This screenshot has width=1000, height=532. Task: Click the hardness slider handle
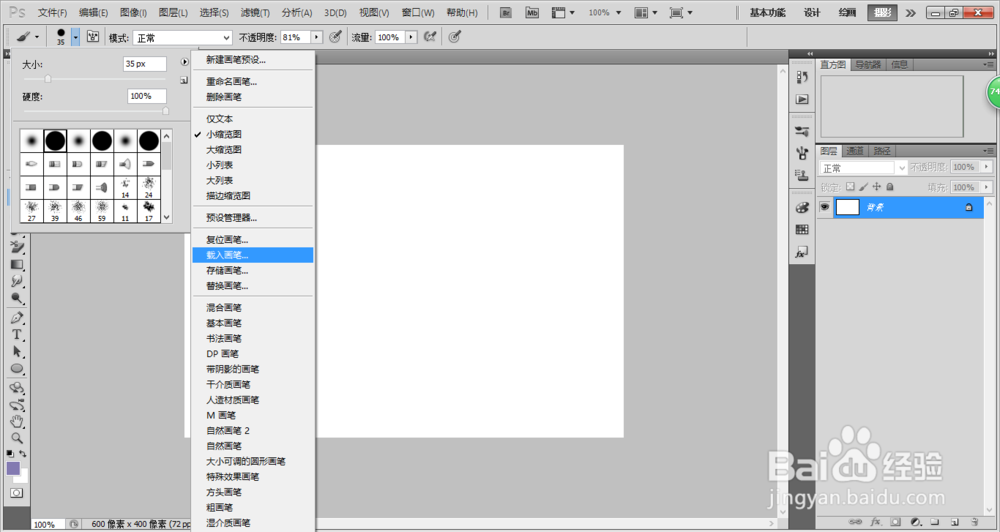(166, 111)
